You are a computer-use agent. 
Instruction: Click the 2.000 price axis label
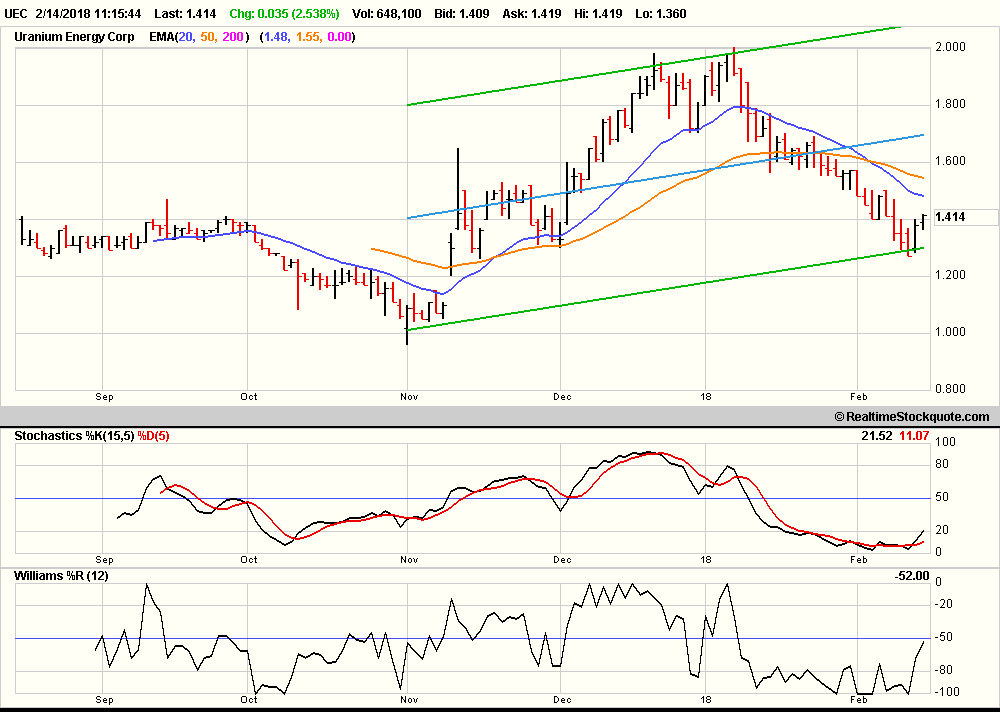coord(950,47)
